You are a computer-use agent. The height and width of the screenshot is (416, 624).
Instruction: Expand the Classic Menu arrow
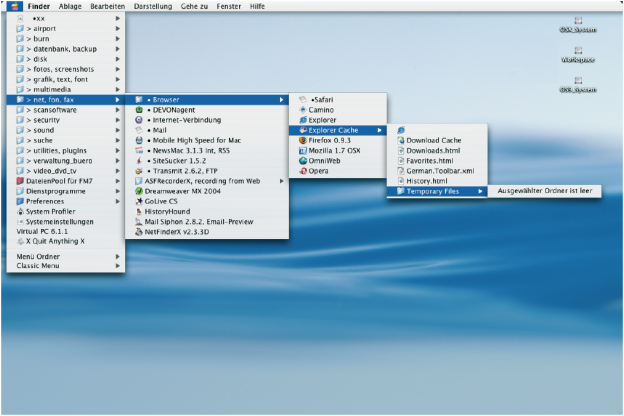(117, 266)
